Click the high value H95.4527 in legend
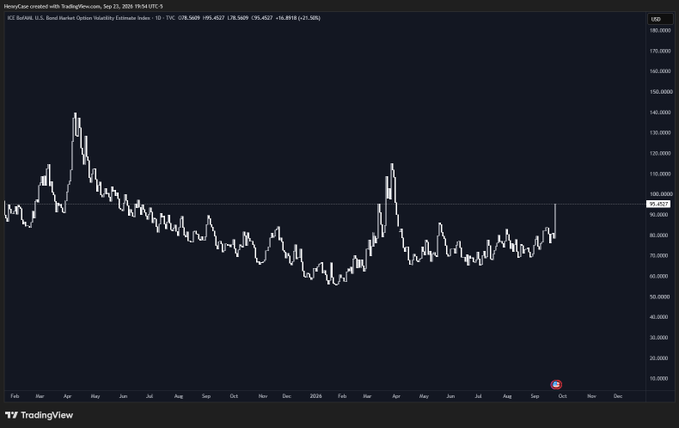 coord(213,18)
